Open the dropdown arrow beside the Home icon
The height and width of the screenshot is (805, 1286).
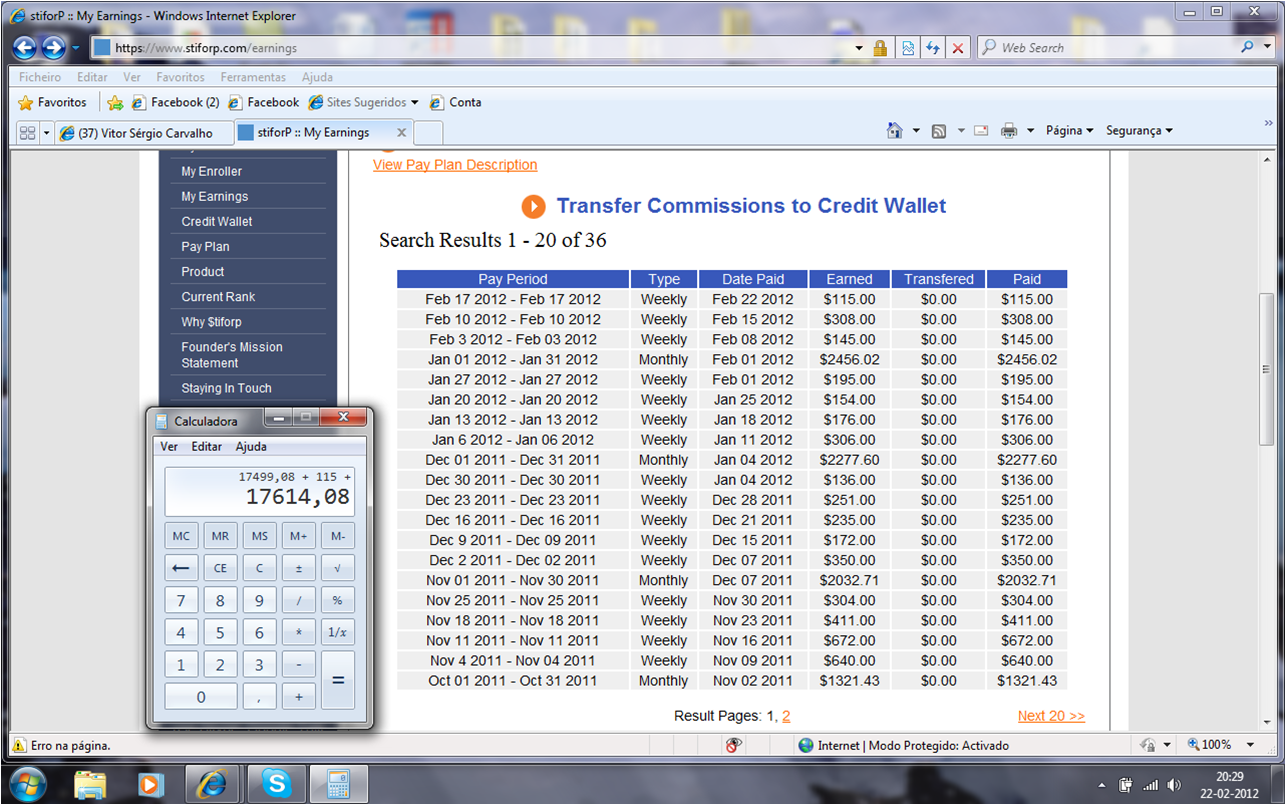click(x=916, y=131)
